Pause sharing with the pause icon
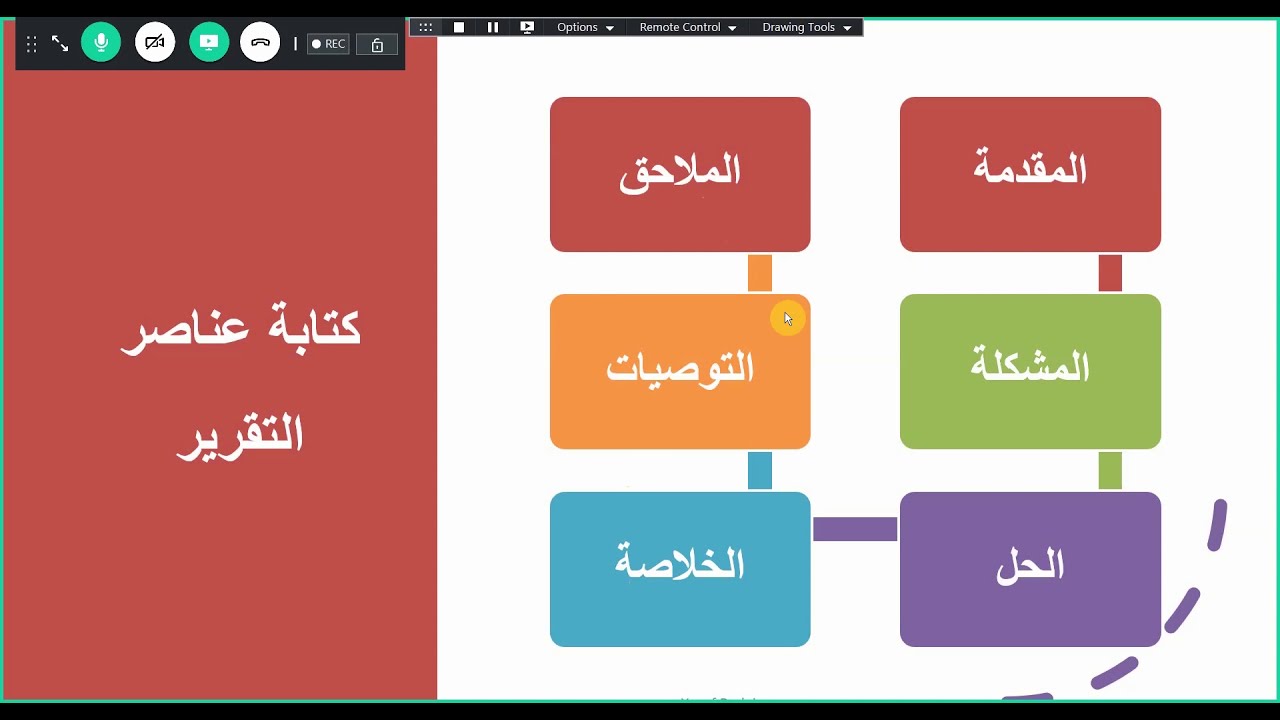Screen dimensions: 1280x720 [493, 27]
